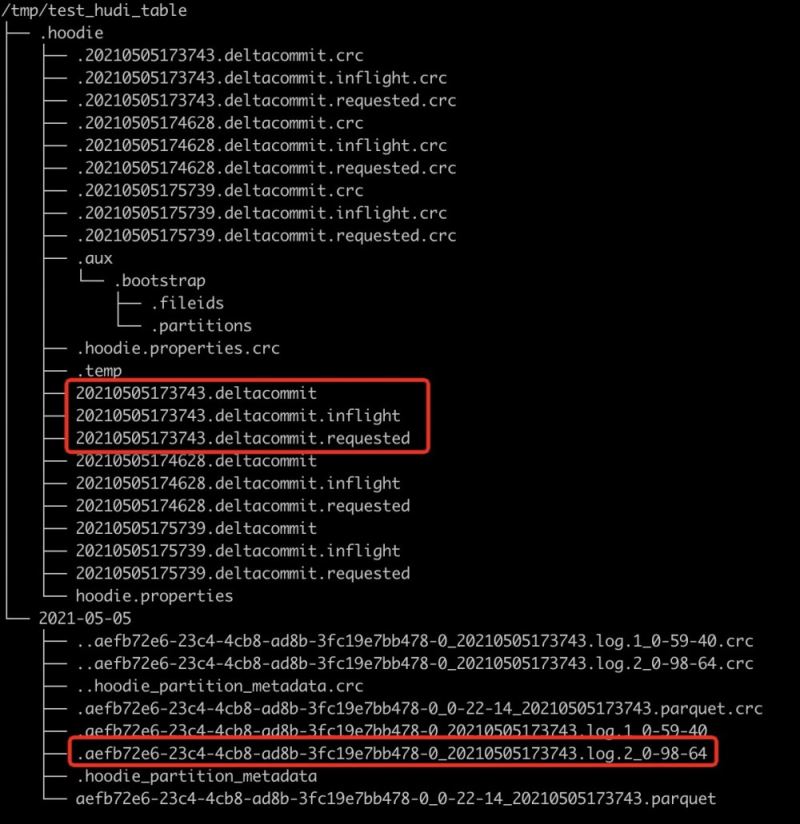Click the .bootstrap subfolder
This screenshot has width=800, height=824.
pyautogui.click(x=160, y=281)
